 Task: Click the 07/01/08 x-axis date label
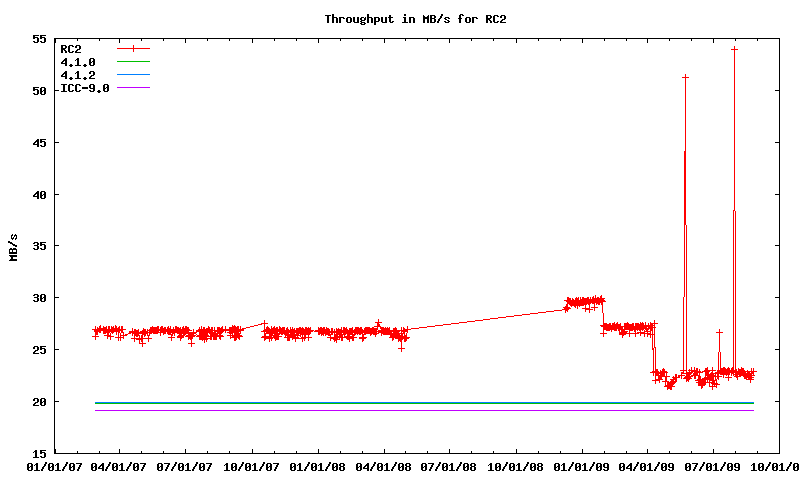[x=450, y=466]
